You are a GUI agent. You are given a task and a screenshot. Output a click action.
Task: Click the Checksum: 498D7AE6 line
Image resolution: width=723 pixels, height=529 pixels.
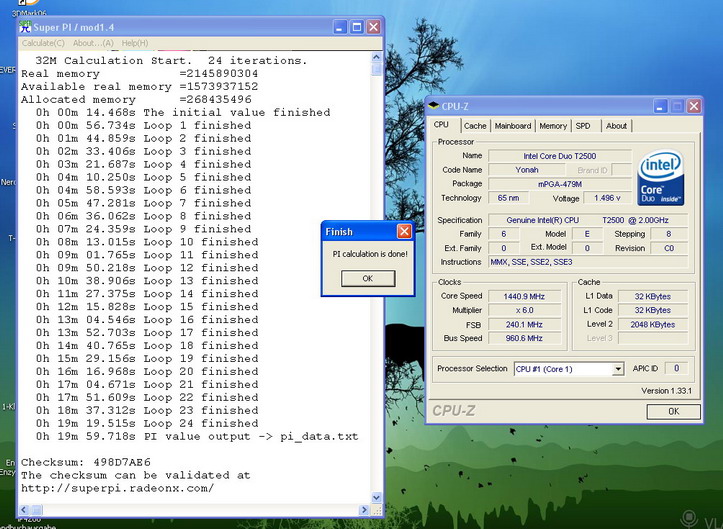[86, 462]
